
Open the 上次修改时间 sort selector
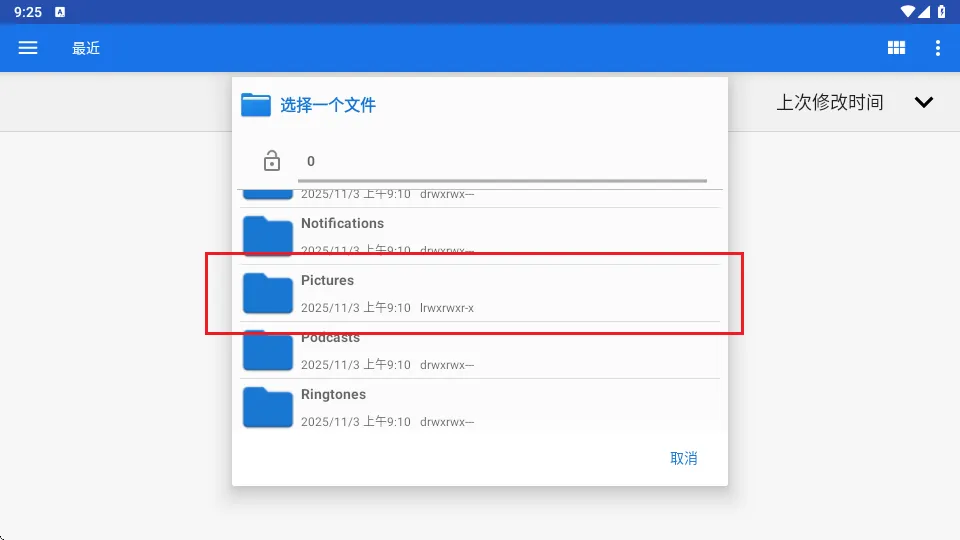click(x=830, y=102)
